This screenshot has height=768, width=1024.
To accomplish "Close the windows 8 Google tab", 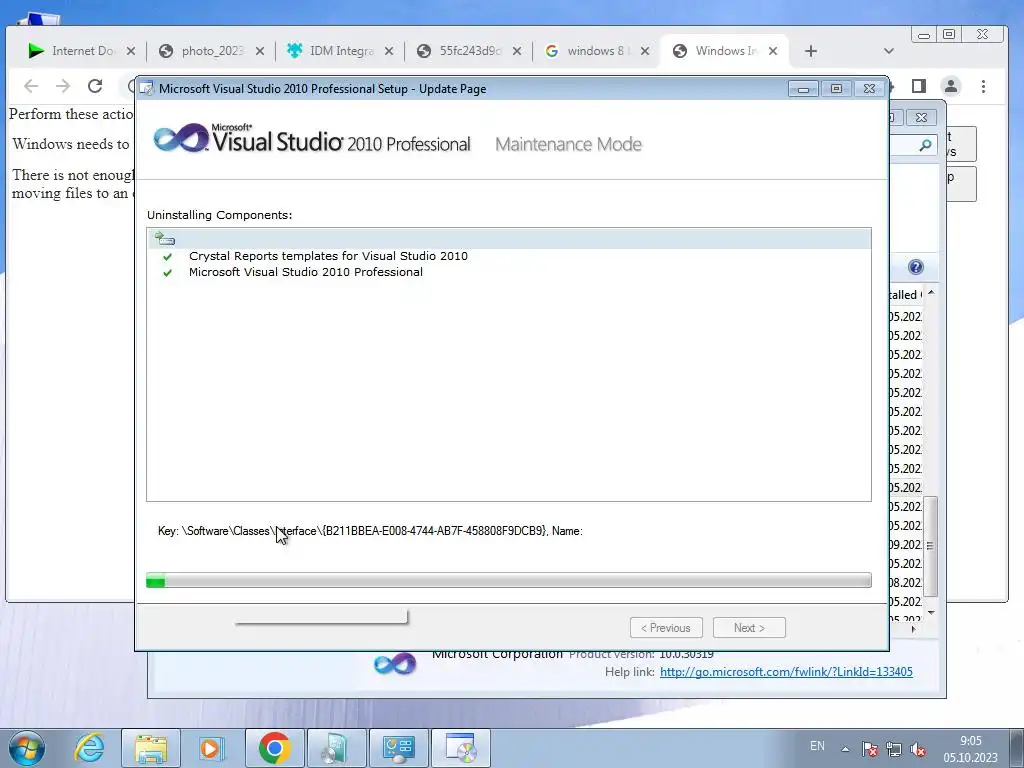I will coord(645,51).
